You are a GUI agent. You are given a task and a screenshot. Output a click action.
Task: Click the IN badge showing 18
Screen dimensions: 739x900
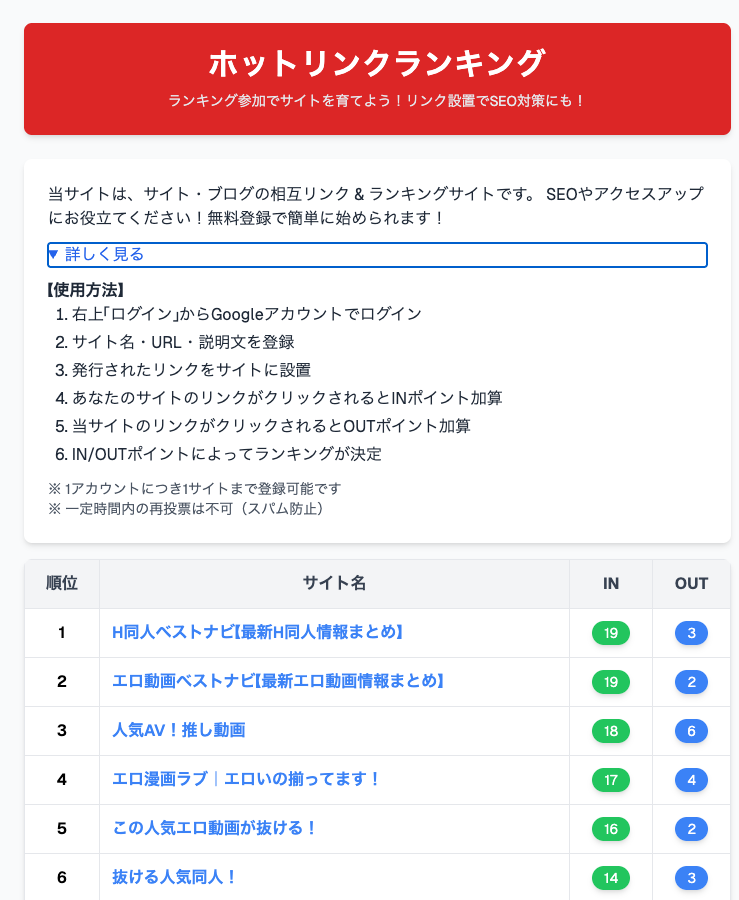point(610,731)
